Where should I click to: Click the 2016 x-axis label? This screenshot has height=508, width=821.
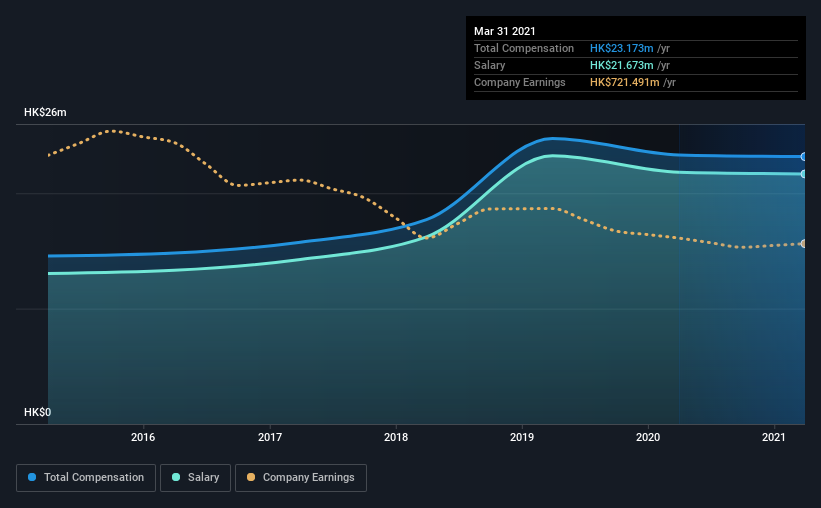[143, 437]
